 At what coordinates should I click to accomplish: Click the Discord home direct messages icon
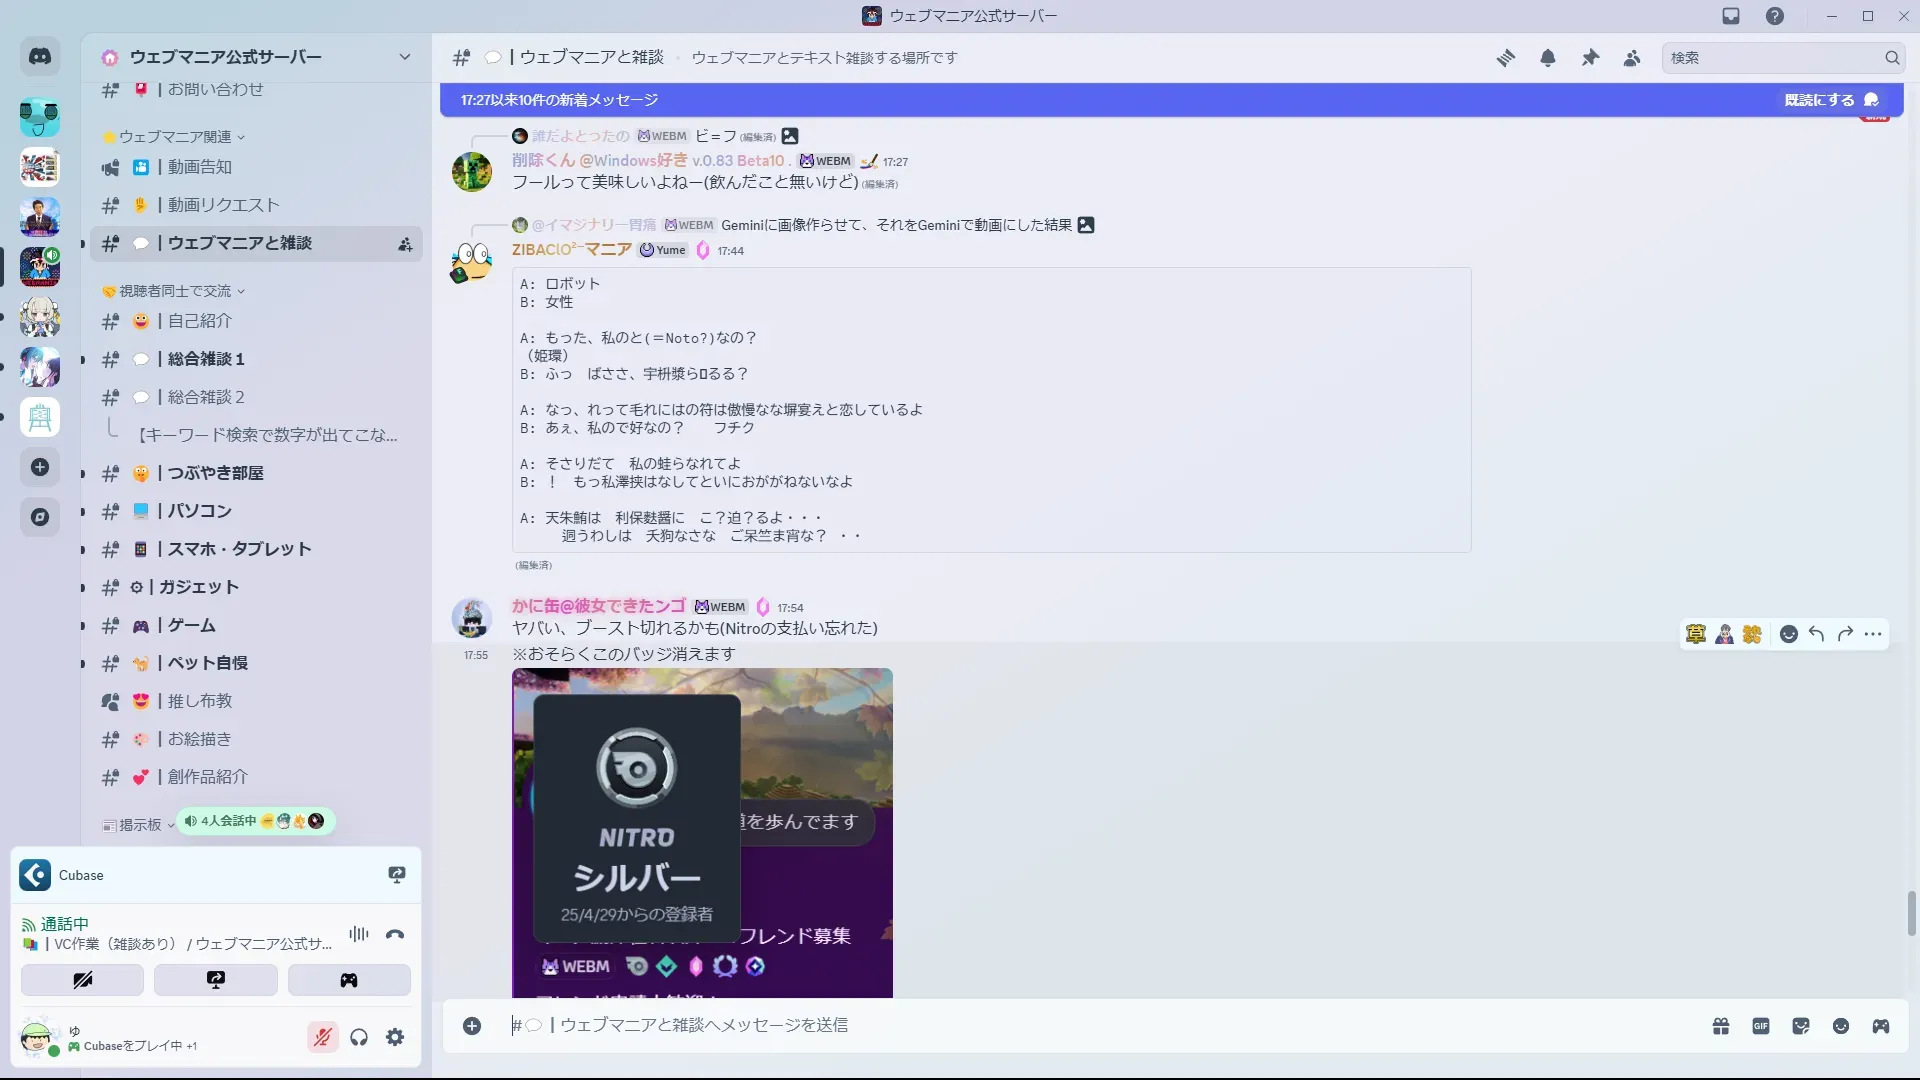coord(40,57)
